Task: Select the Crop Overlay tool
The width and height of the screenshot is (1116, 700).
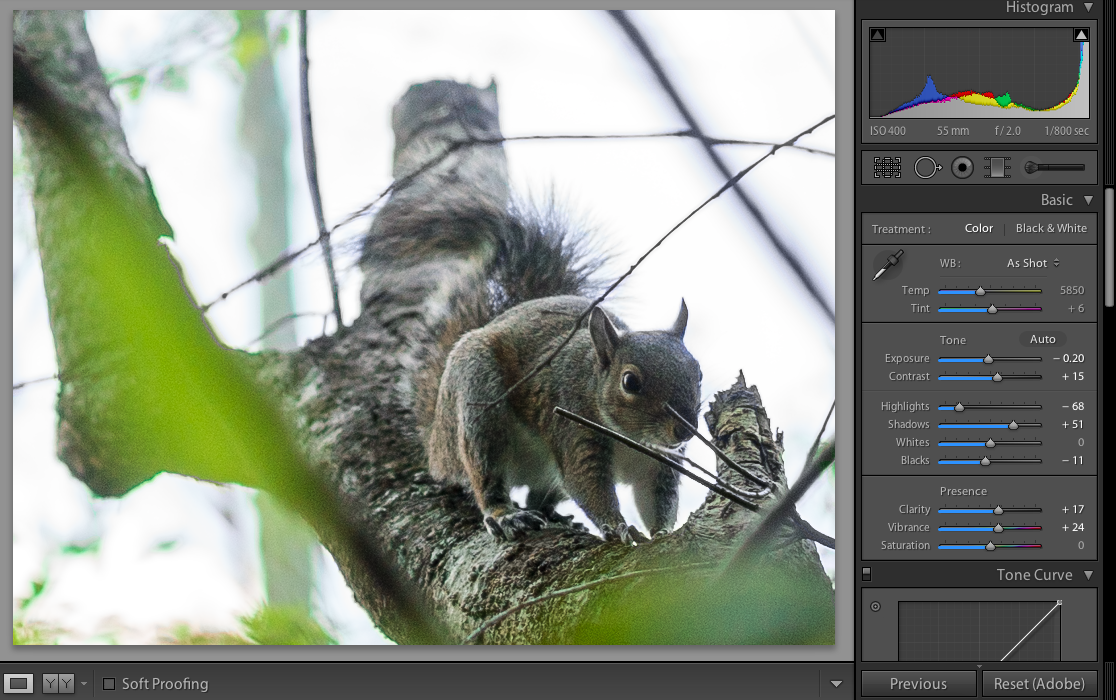Action: tap(887, 168)
